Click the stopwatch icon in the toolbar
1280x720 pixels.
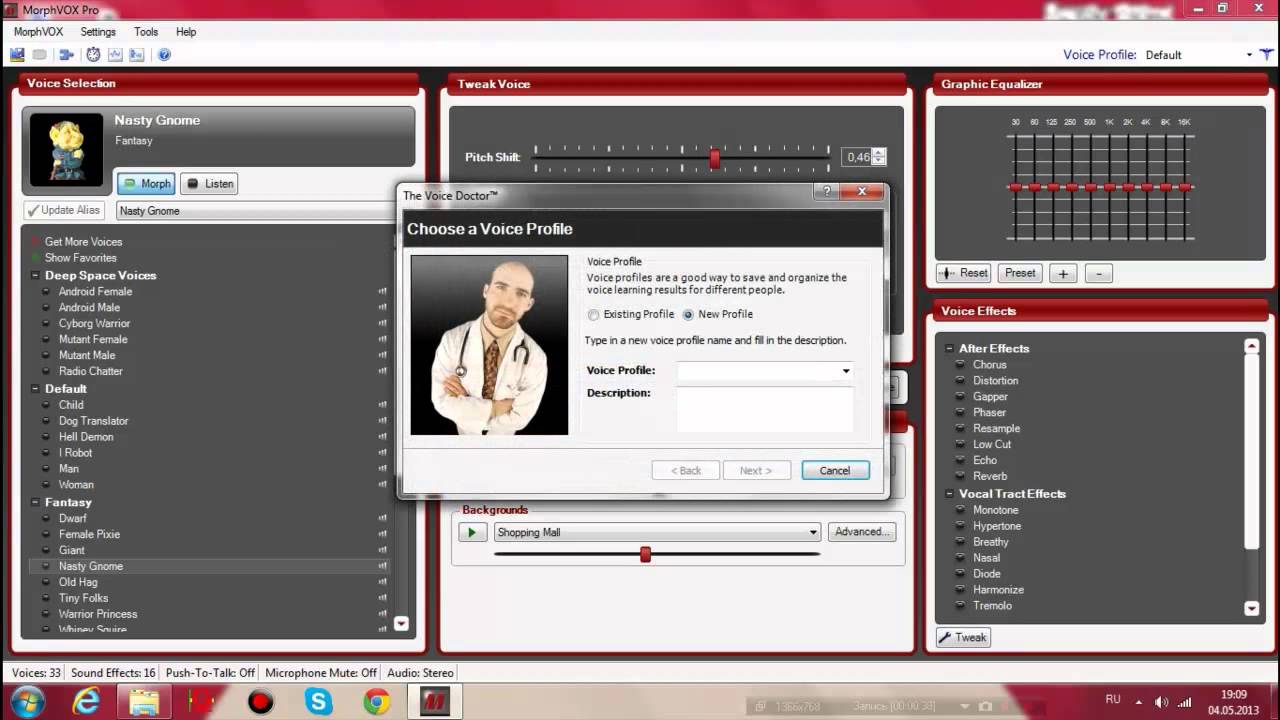[x=93, y=55]
